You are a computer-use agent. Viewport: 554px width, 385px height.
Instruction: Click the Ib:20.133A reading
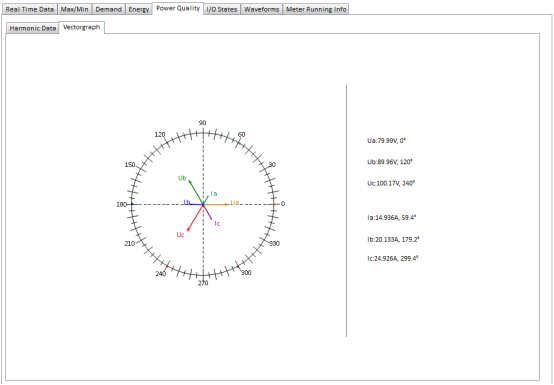click(x=393, y=239)
